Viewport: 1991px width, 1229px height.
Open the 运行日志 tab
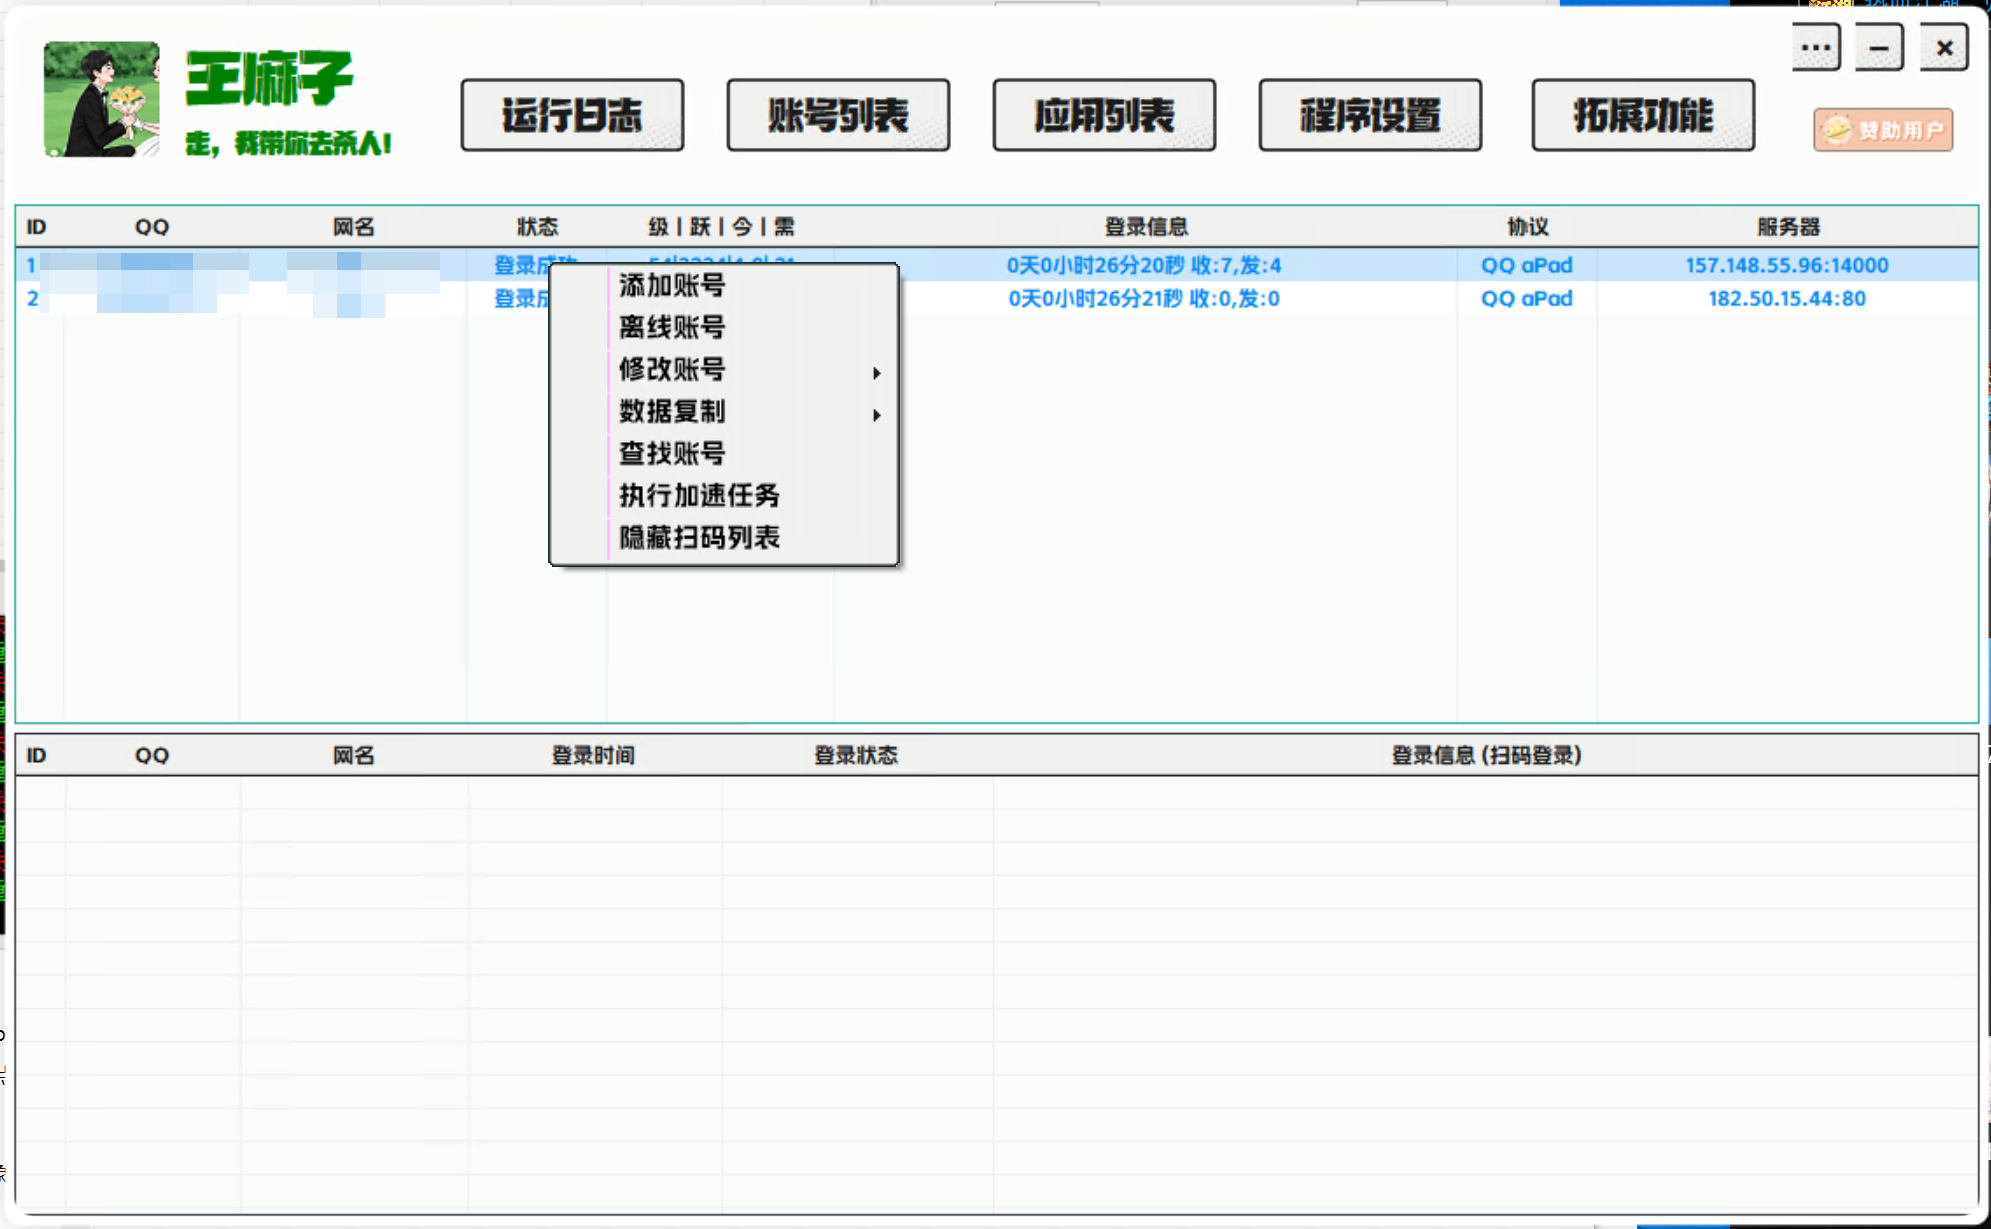[x=572, y=116]
